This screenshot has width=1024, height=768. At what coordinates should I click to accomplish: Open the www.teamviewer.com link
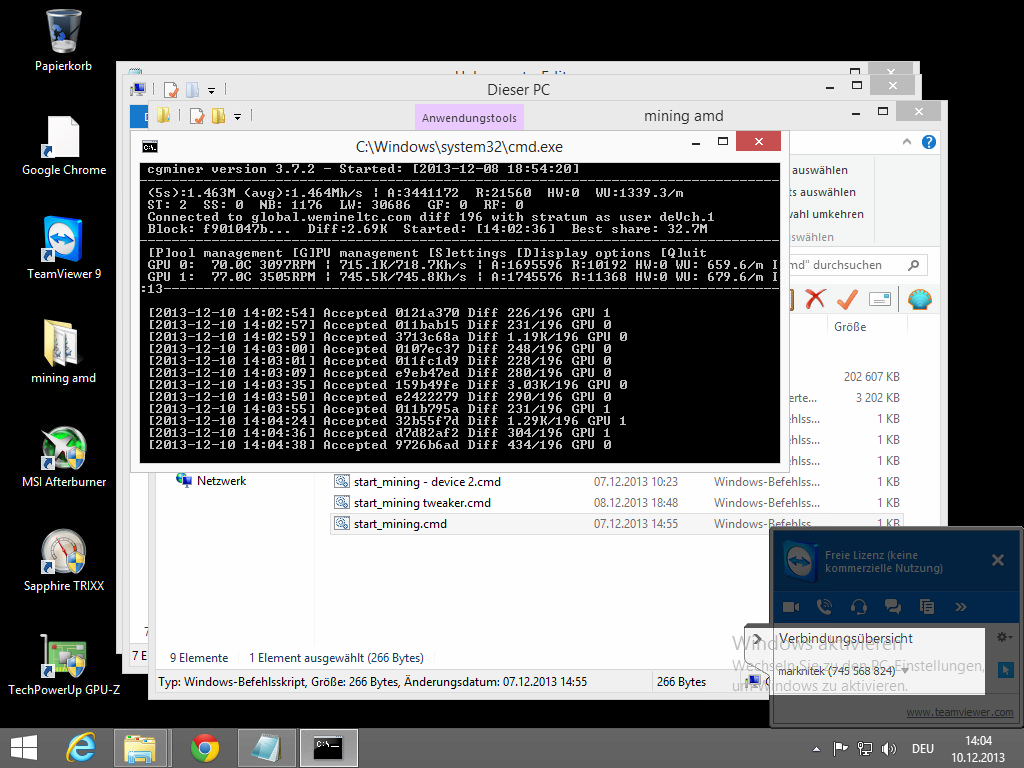[x=959, y=713]
